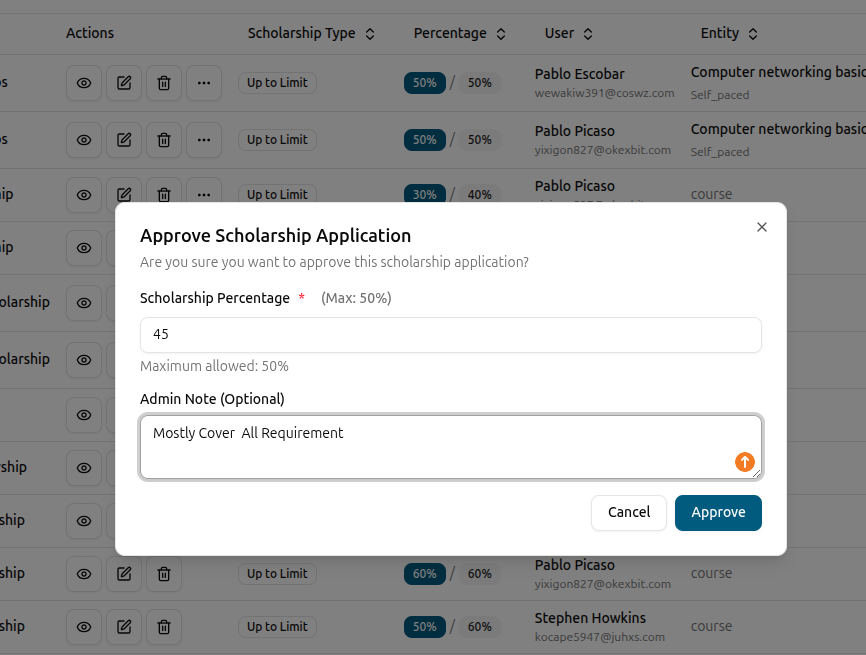This screenshot has width=866, height=655.
Task: Sort by Percentage column
Action: [x=460, y=34]
